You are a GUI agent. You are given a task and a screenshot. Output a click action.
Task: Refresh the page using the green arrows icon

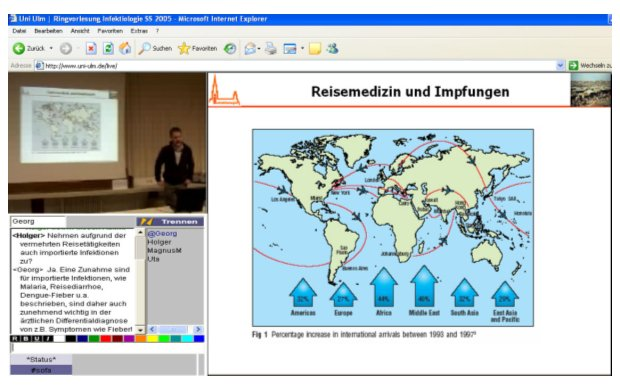[x=108, y=49]
